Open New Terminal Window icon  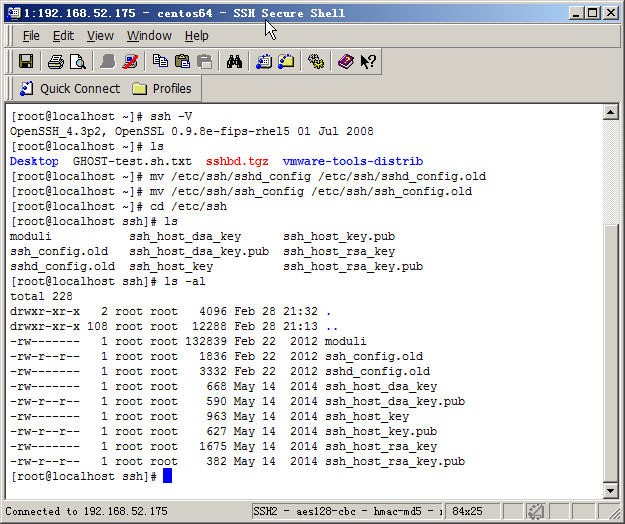click(264, 62)
